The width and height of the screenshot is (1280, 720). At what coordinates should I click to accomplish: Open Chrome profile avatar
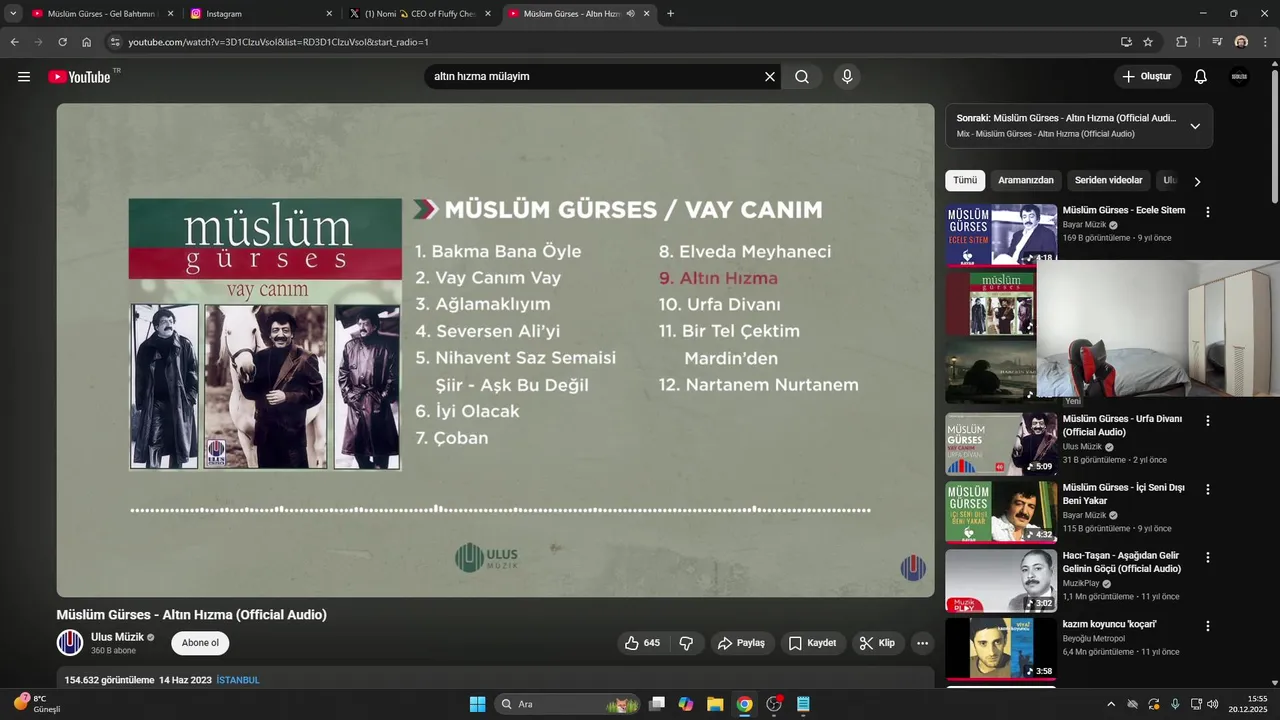[x=1241, y=42]
